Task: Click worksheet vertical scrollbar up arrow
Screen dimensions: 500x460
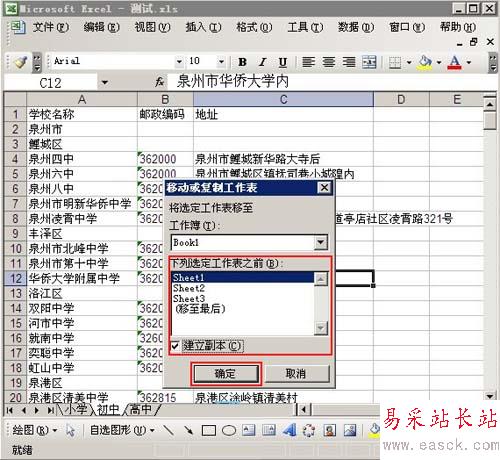Action: pos(489,104)
